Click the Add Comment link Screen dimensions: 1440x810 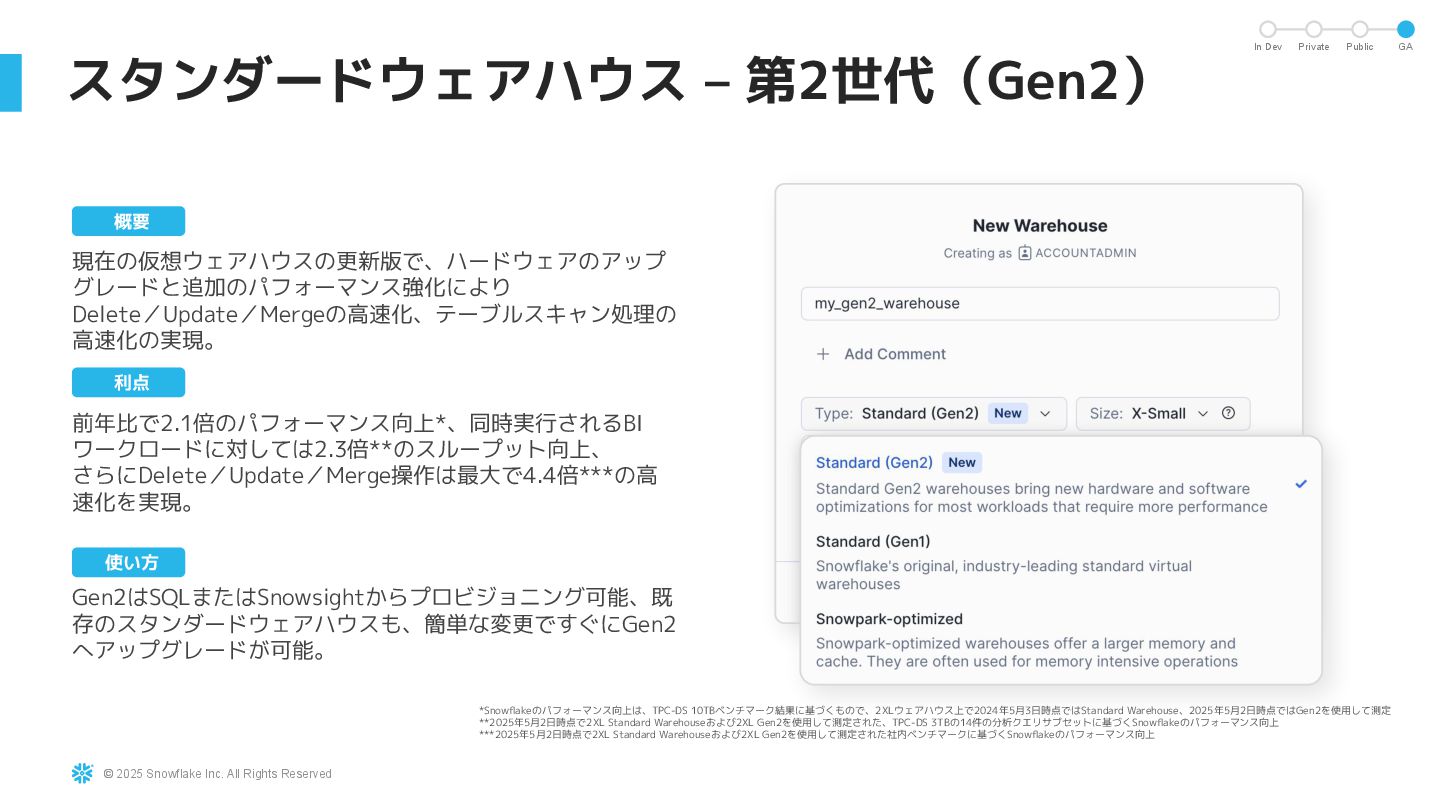click(x=895, y=354)
